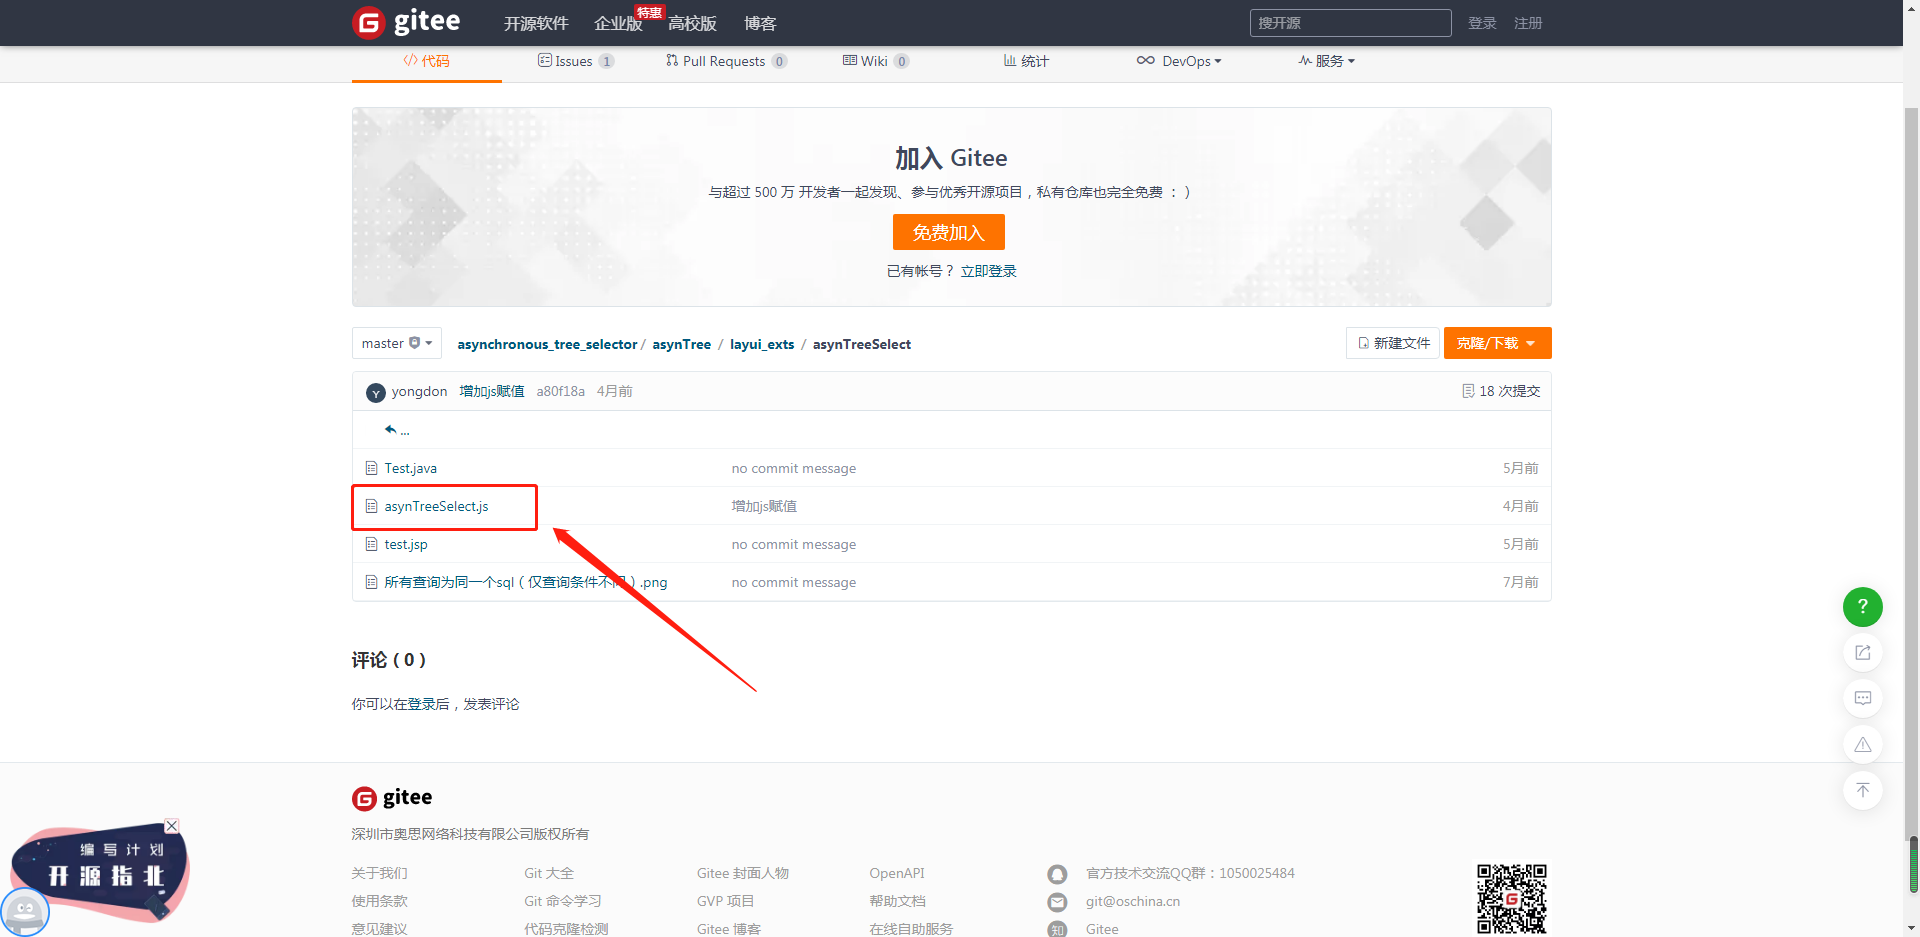Open the comment bubble floating icon
This screenshot has height=937, width=1920.
click(x=1862, y=698)
